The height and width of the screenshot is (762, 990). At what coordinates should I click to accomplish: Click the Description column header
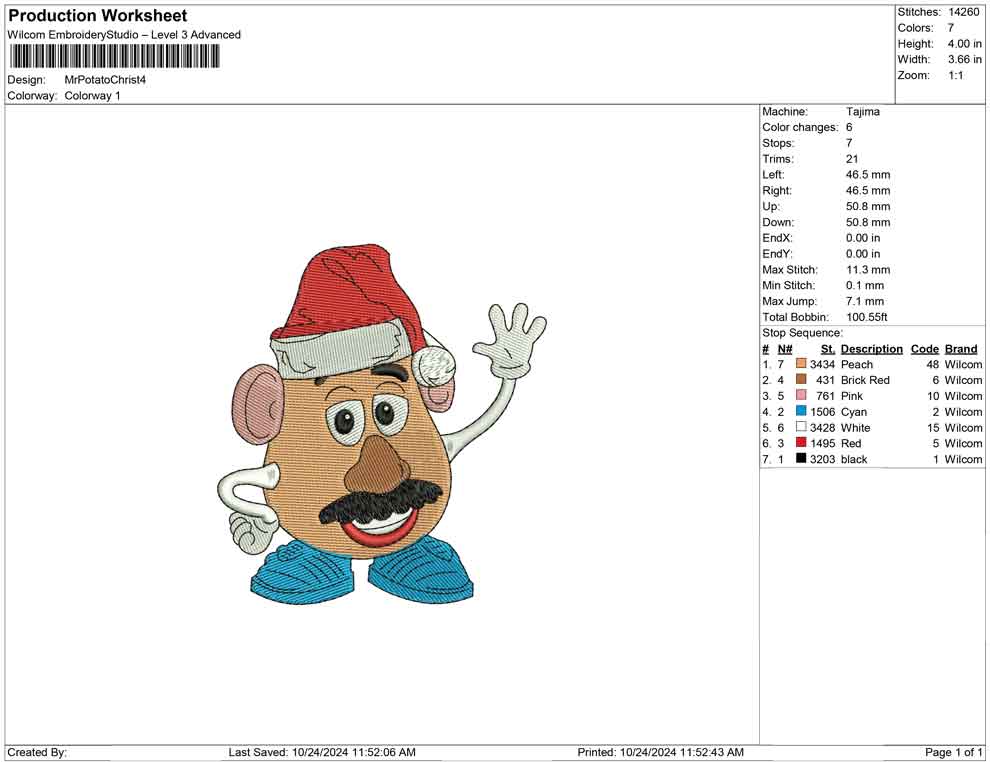pos(871,348)
